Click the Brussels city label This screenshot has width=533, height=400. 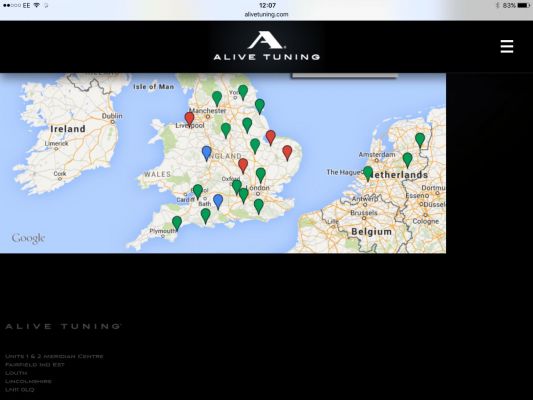(364, 213)
